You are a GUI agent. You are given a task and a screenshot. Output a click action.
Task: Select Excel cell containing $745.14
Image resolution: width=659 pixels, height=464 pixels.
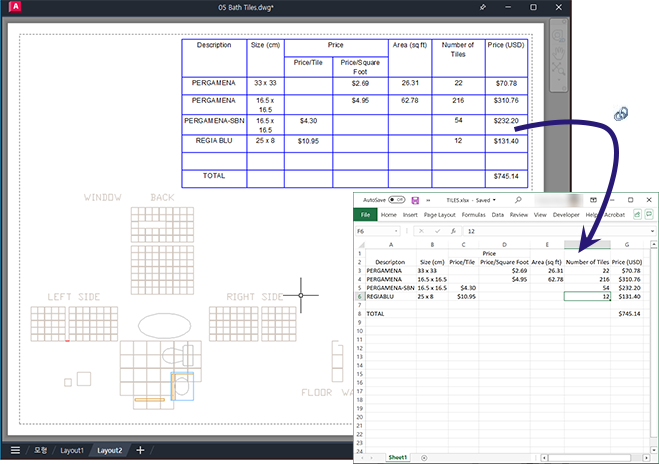click(627, 314)
